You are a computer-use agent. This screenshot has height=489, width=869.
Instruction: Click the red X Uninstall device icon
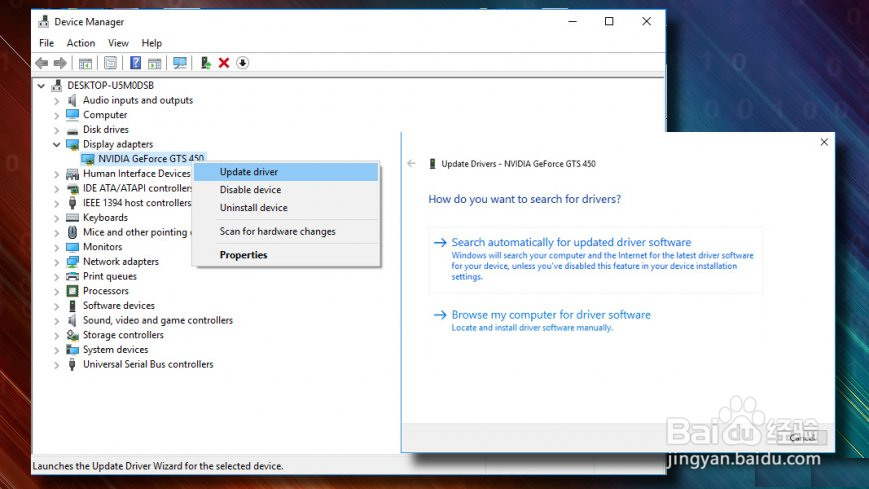pyautogui.click(x=224, y=63)
